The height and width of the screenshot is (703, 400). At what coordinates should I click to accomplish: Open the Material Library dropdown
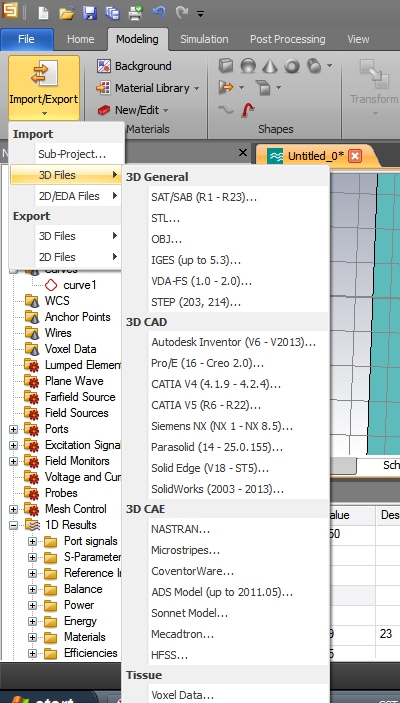[x=148, y=88]
